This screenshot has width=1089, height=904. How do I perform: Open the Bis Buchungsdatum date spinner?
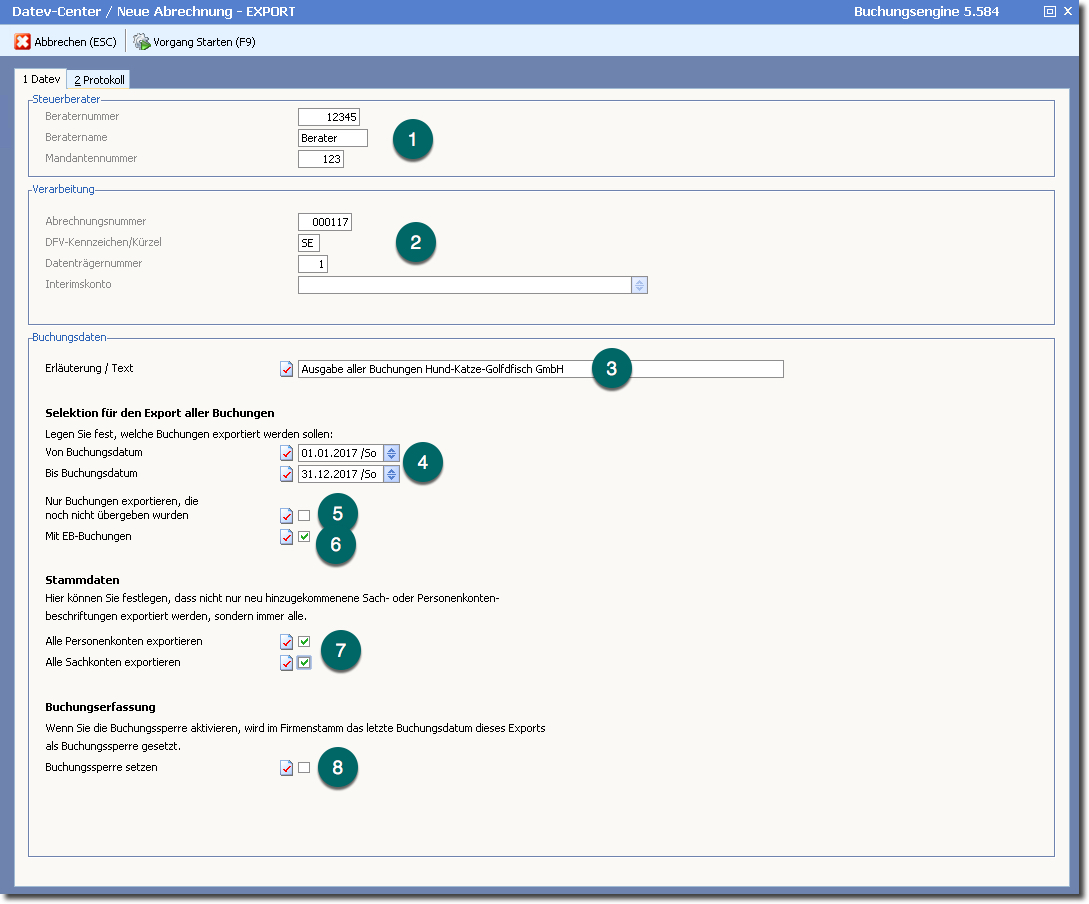(391, 474)
